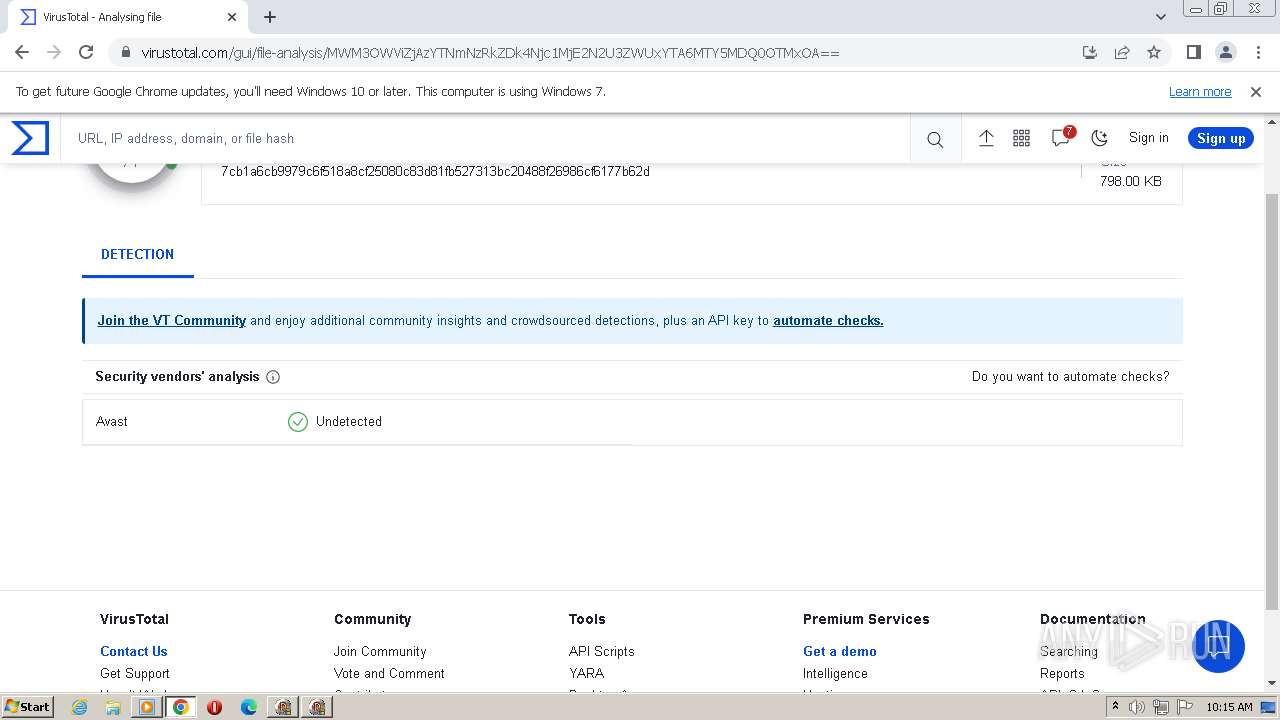Open a new browser tab
Screen dimensions: 1280x720
click(x=270, y=17)
